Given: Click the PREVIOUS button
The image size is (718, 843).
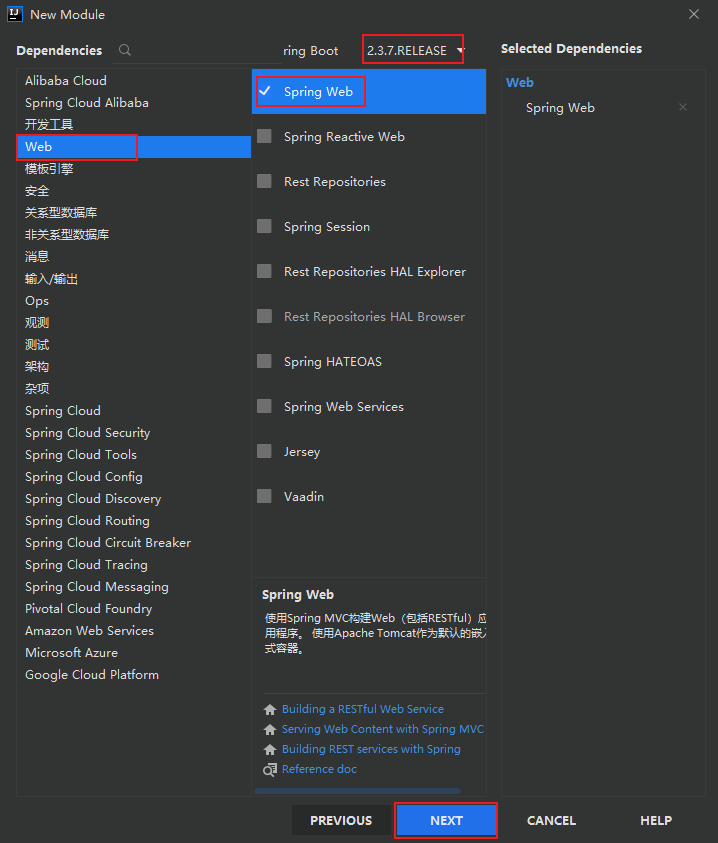Looking at the screenshot, I should 341,820.
